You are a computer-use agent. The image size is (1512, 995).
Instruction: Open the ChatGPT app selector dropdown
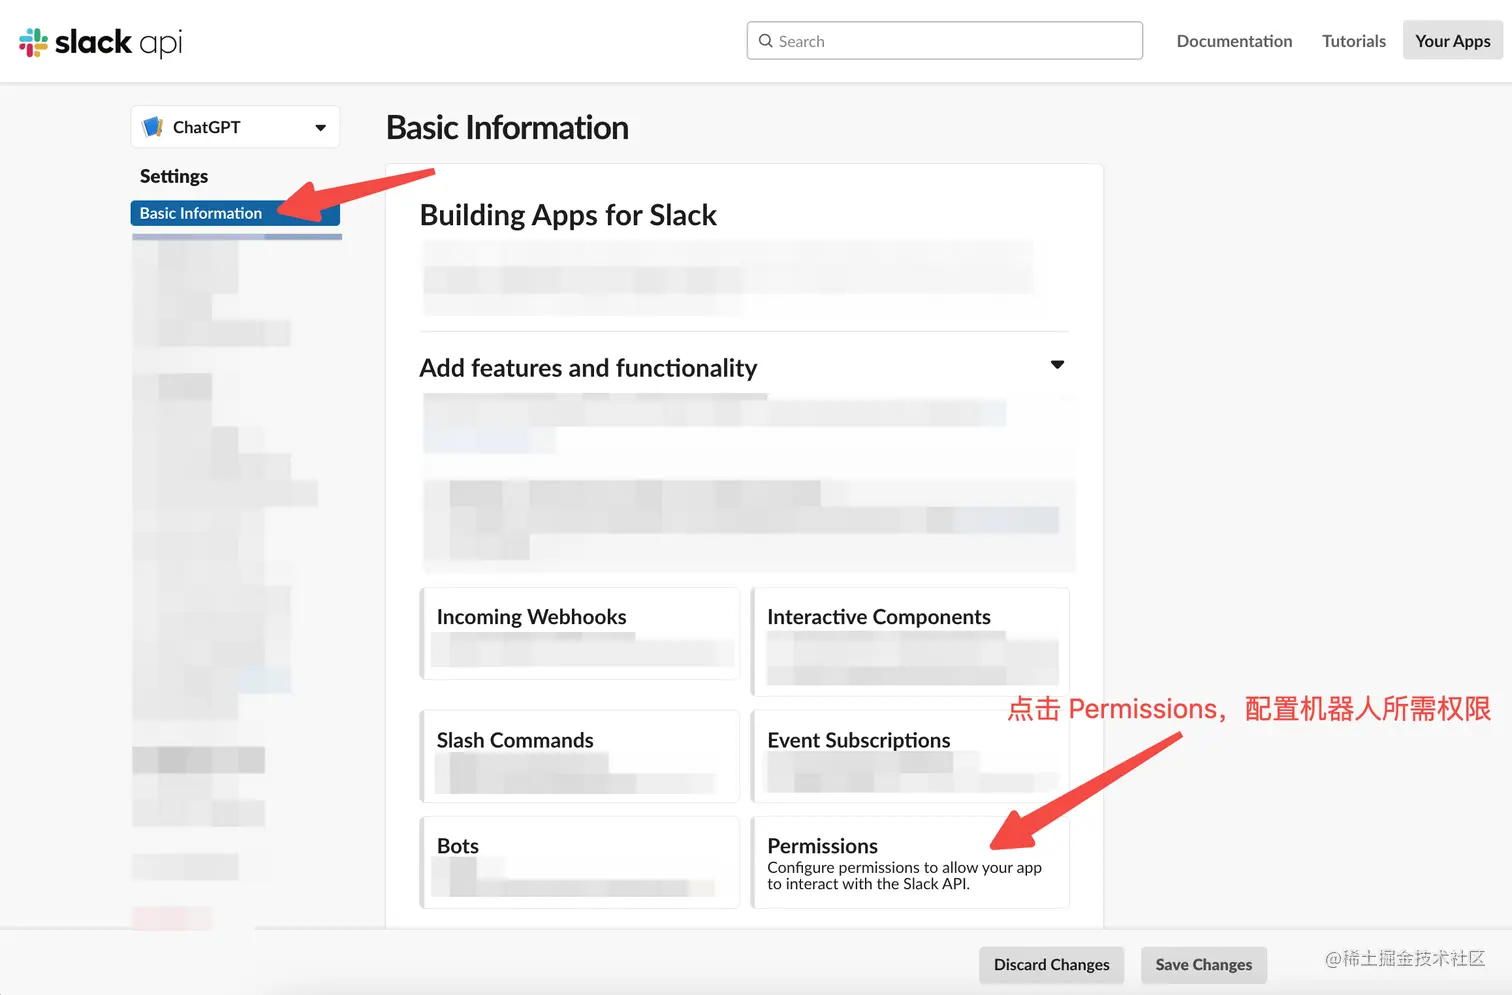pyautogui.click(x=235, y=127)
